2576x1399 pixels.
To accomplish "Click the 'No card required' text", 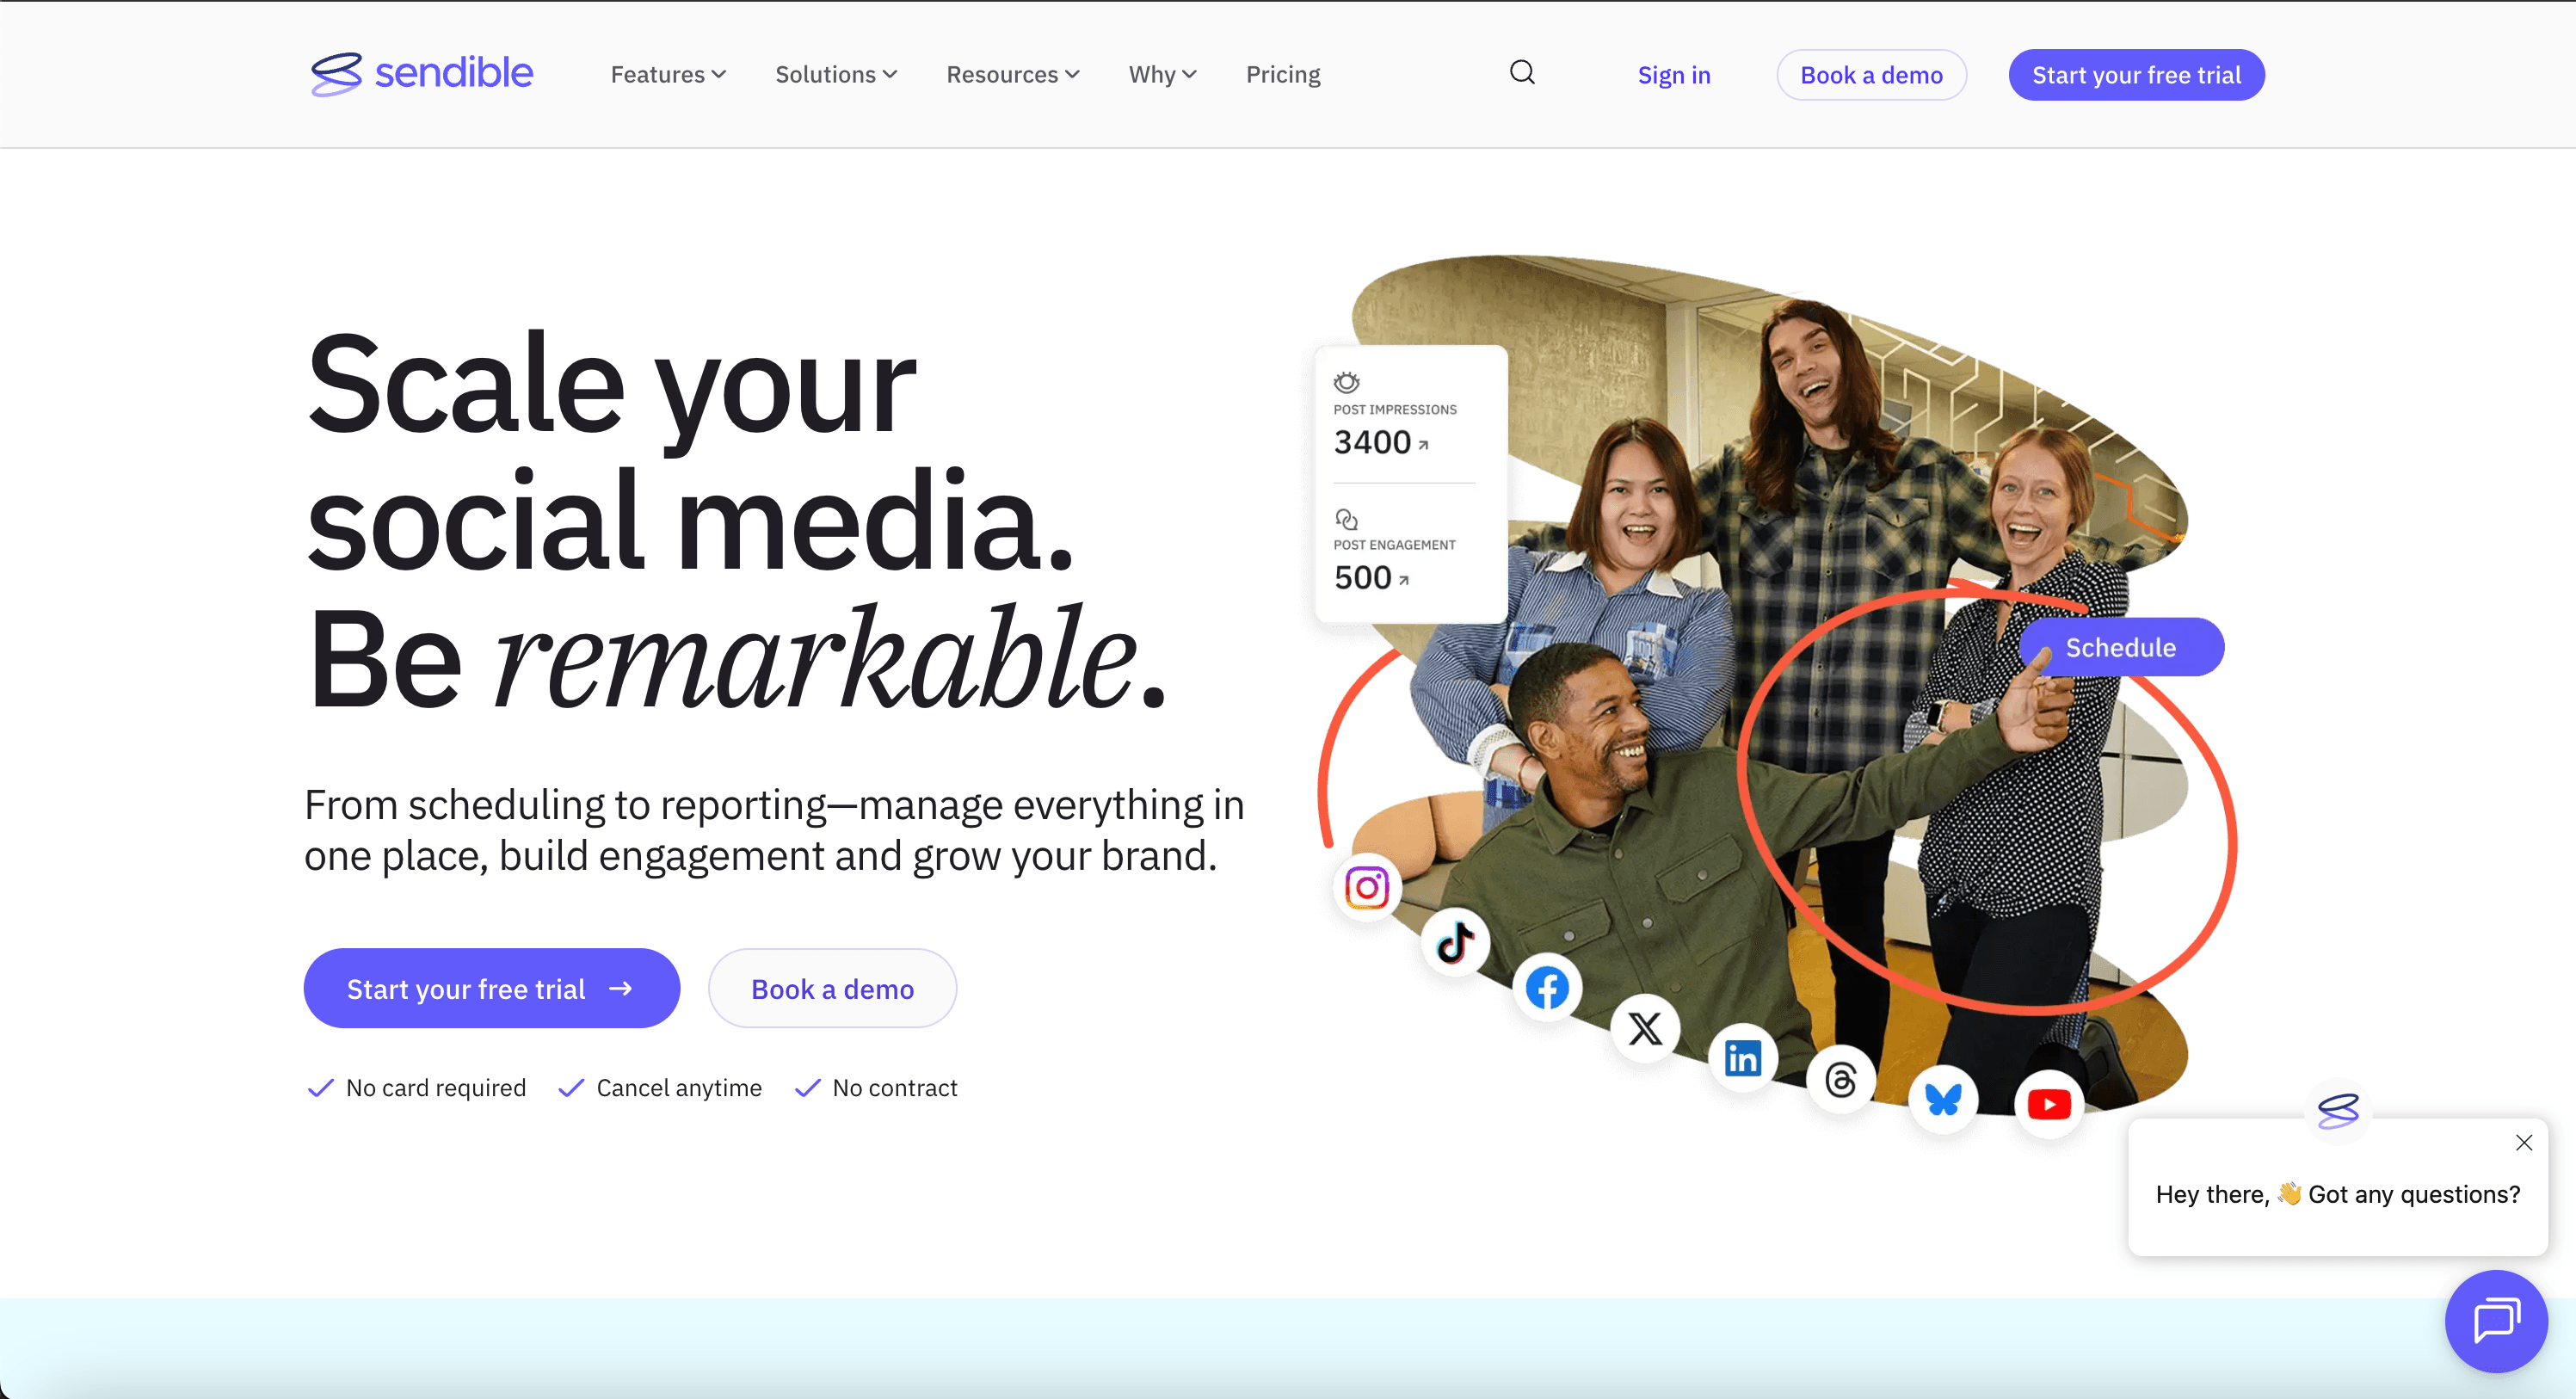I will (x=435, y=1087).
